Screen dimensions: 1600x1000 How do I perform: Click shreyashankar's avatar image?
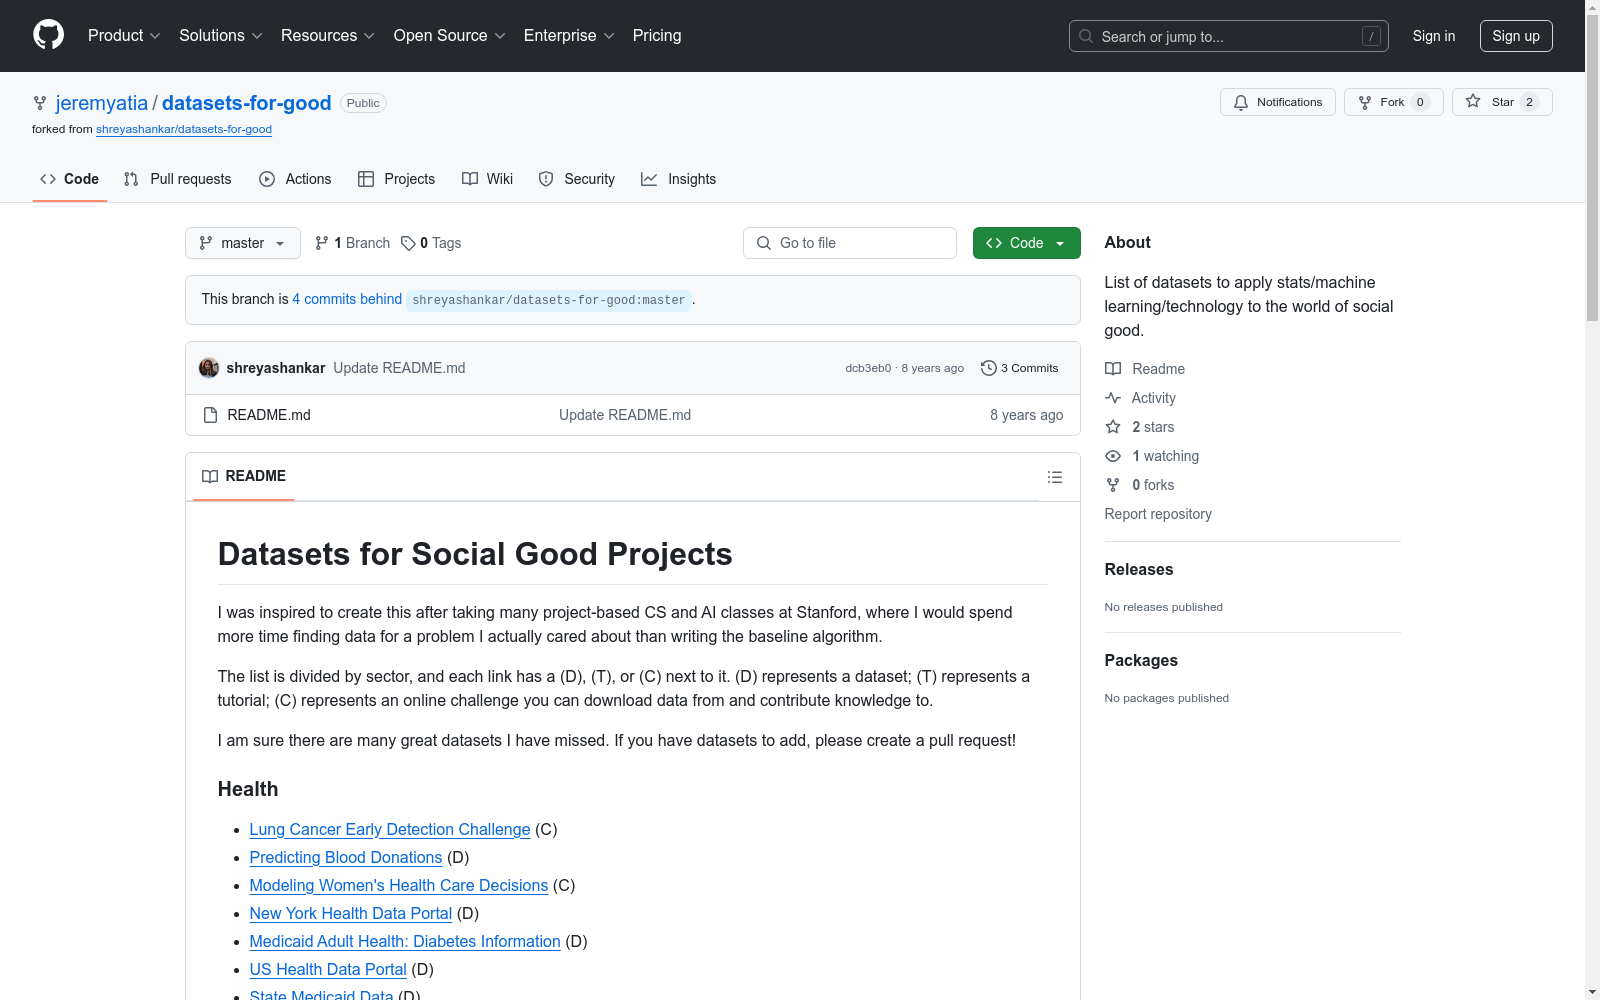click(x=209, y=368)
